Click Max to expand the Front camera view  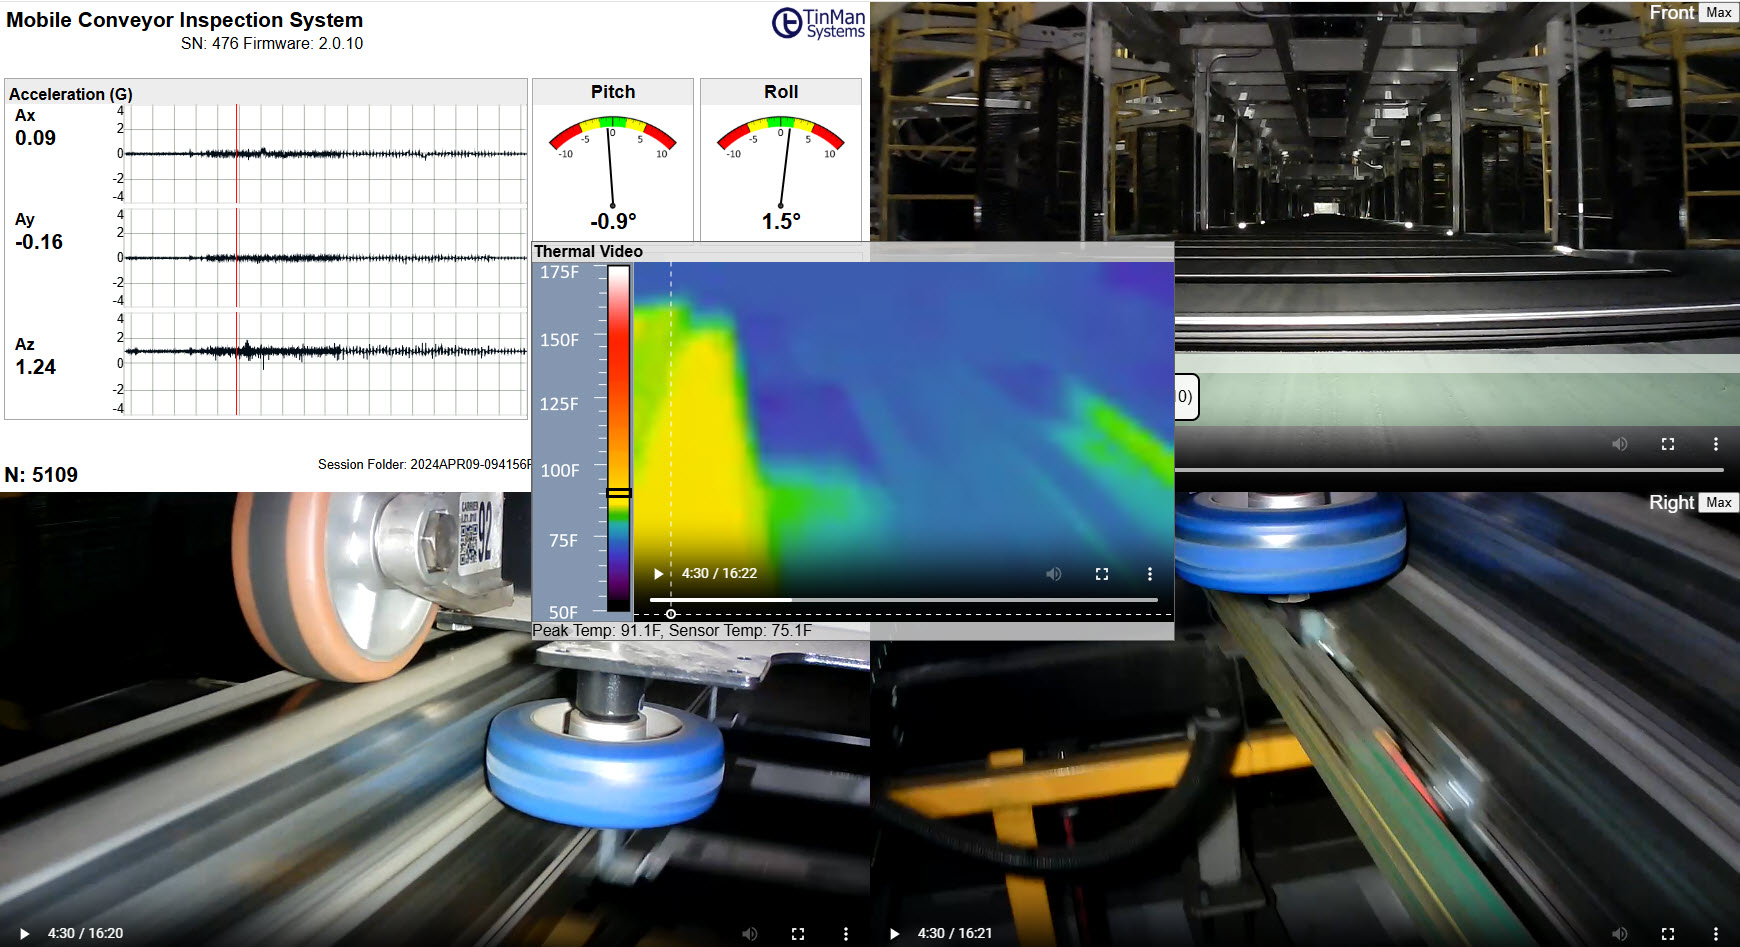pyautogui.click(x=1718, y=12)
